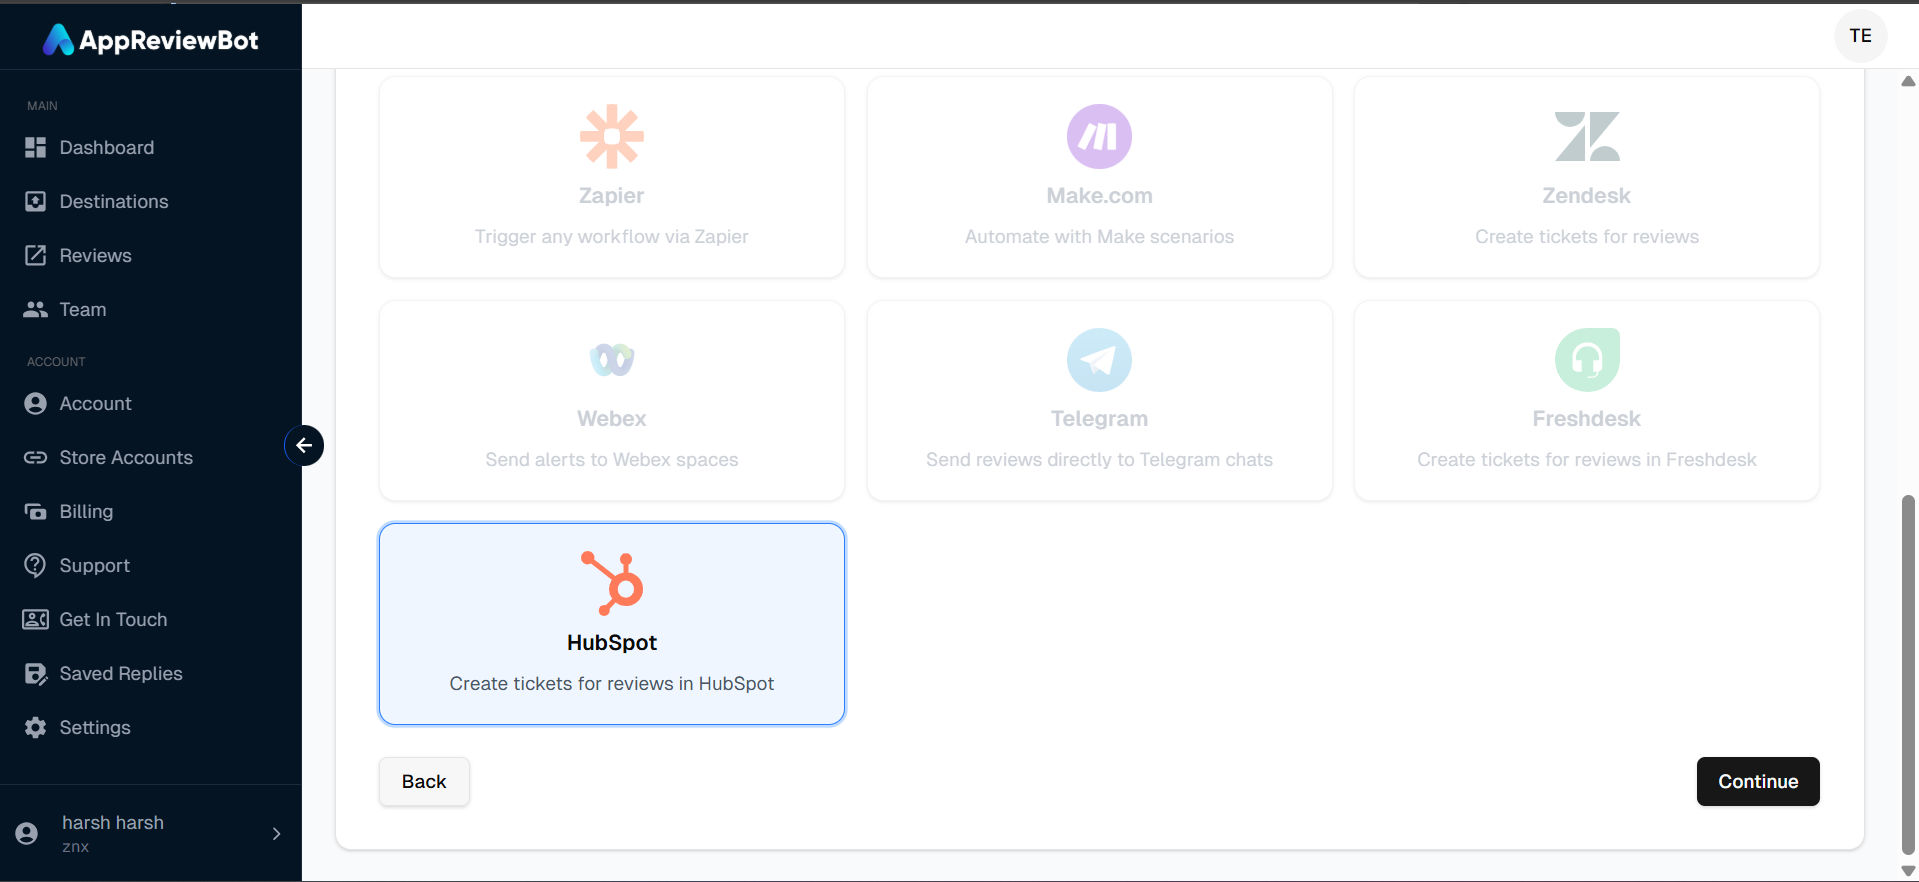Click the Zendesk logo
The height and width of the screenshot is (882, 1919).
1587,136
